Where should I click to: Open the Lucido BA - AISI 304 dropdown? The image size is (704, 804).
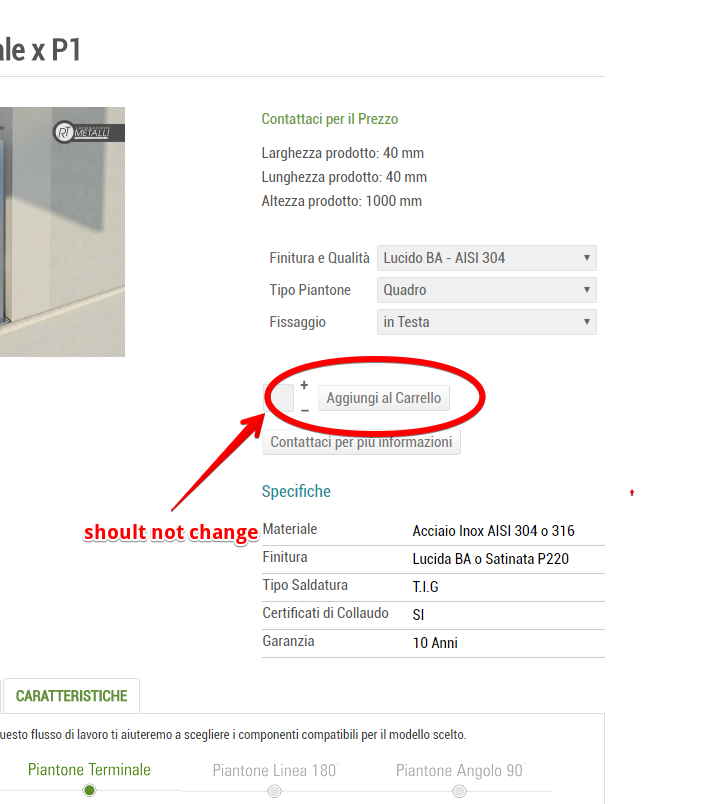click(x=487, y=258)
